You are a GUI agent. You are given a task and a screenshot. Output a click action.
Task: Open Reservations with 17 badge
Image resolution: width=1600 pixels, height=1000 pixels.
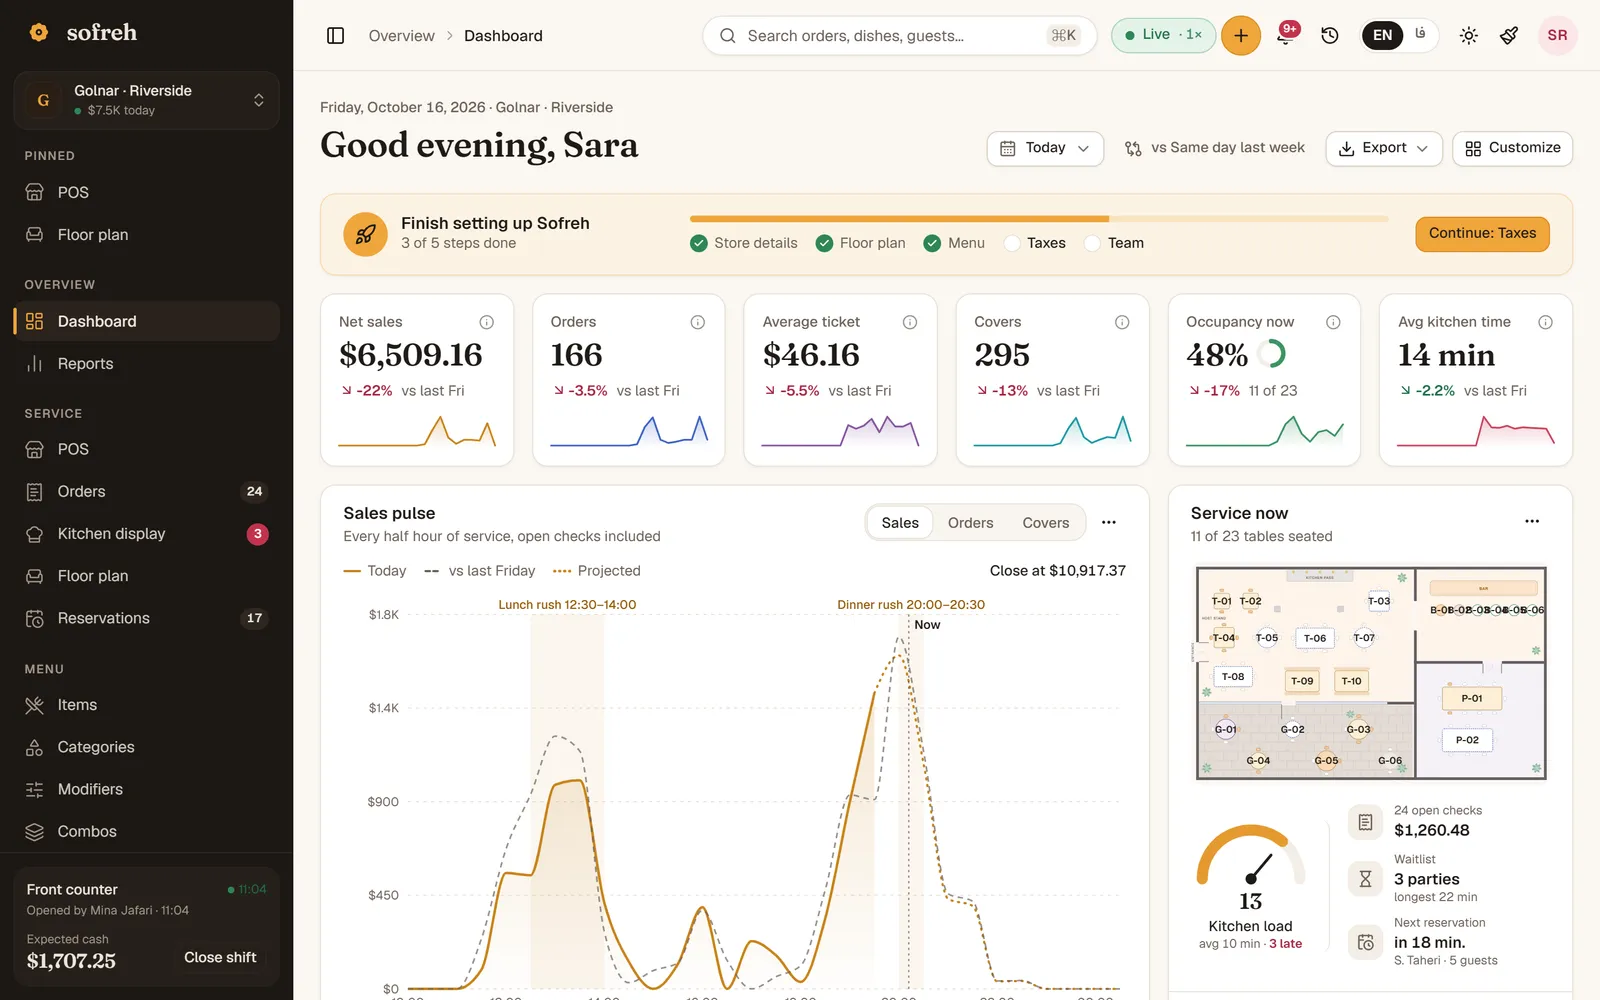pyautogui.click(x=146, y=618)
